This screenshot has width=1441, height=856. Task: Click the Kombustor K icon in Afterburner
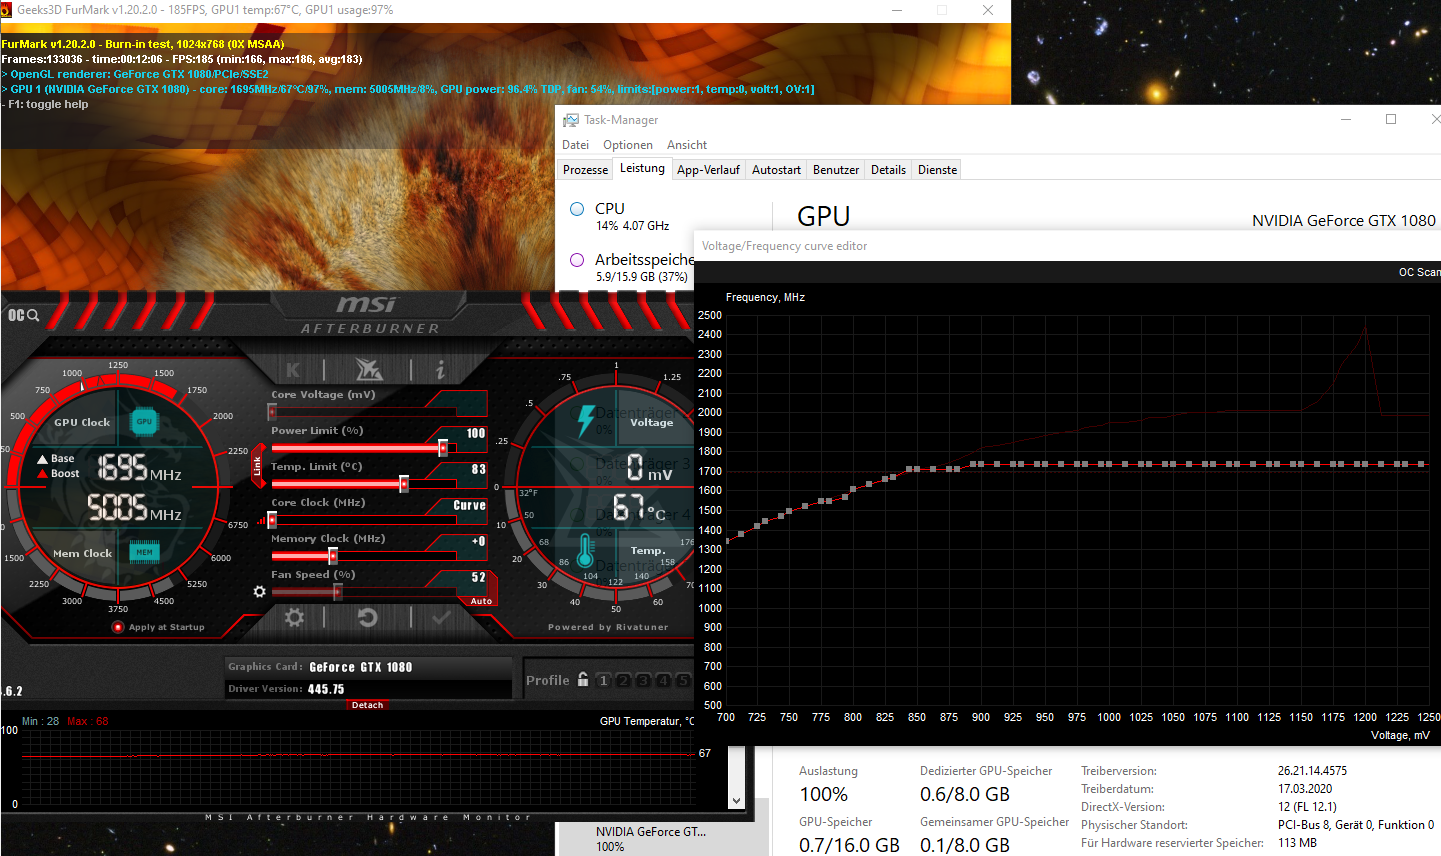[x=293, y=370]
